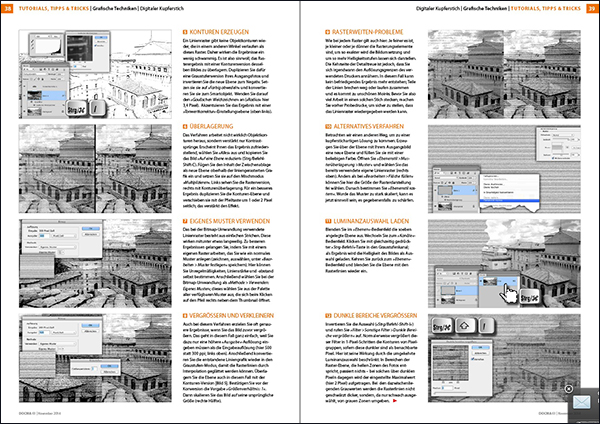Select heading ÜBERLAGERUNG
The image size is (600, 424).
[x=211, y=126]
